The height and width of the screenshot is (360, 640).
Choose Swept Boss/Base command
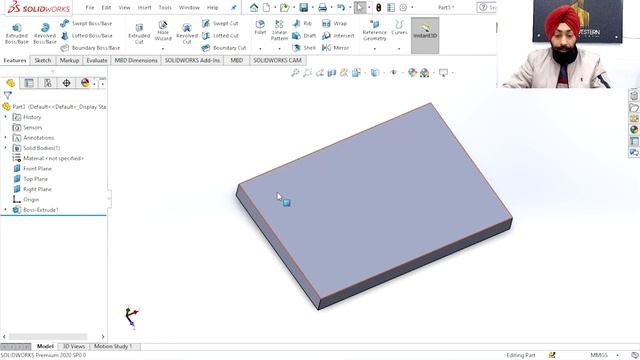(86, 23)
